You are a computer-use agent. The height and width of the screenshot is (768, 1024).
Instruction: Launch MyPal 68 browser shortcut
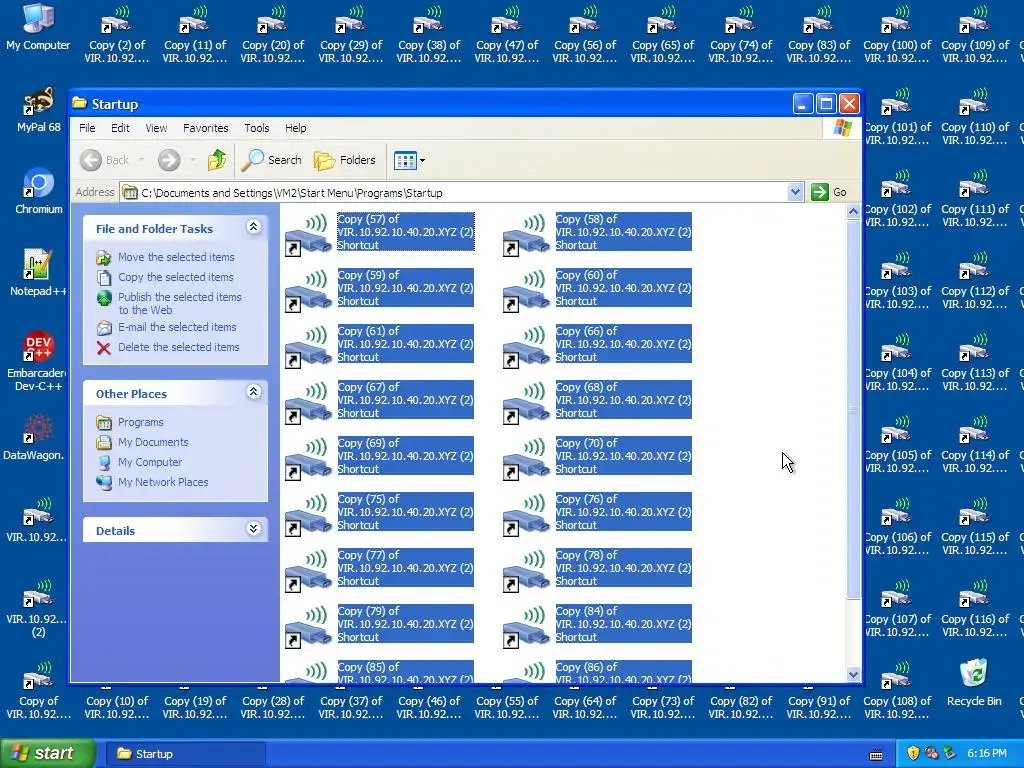click(x=38, y=108)
